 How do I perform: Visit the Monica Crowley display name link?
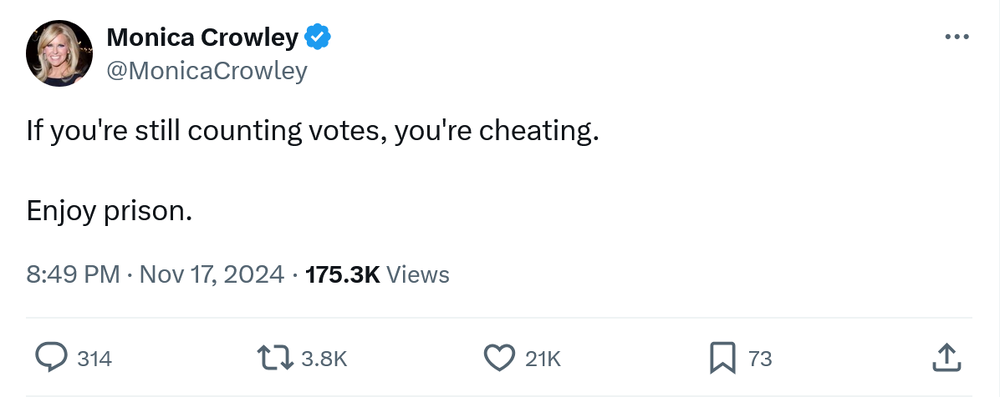tap(202, 38)
